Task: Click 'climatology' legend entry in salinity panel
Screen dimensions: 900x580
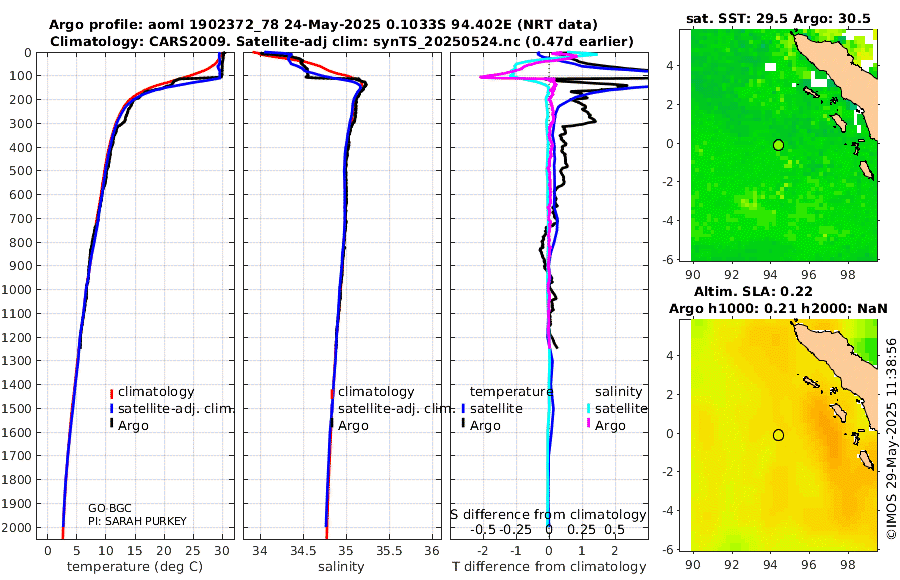Action: [x=376, y=392]
